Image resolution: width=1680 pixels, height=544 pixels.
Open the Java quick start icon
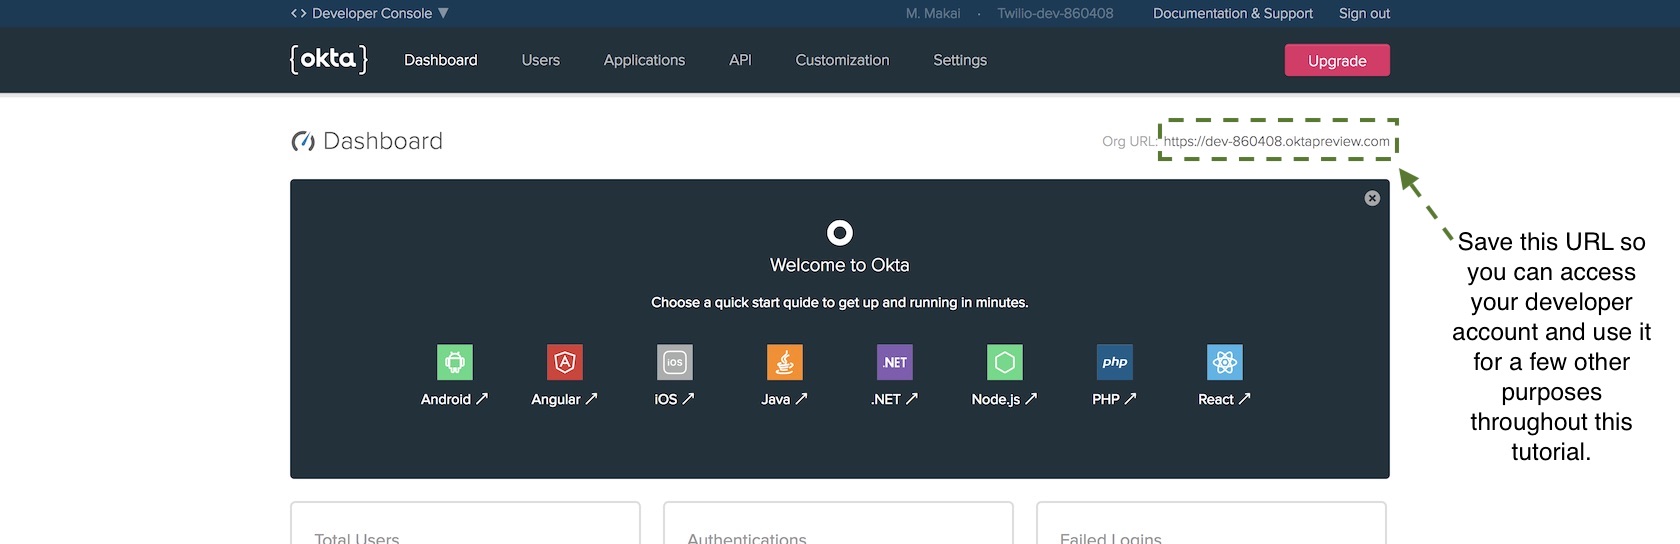785,362
